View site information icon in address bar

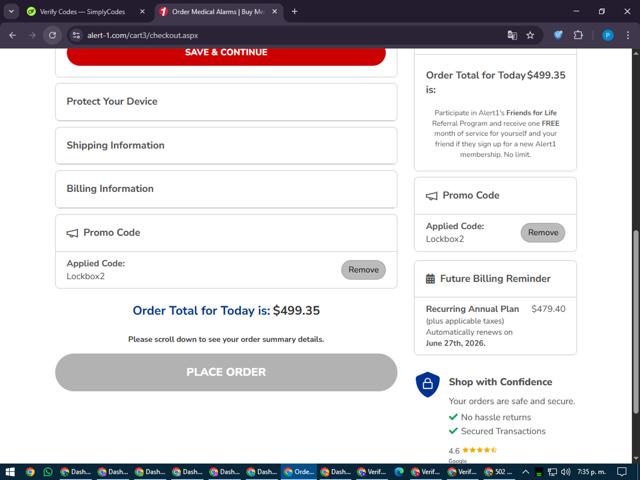tap(76, 35)
